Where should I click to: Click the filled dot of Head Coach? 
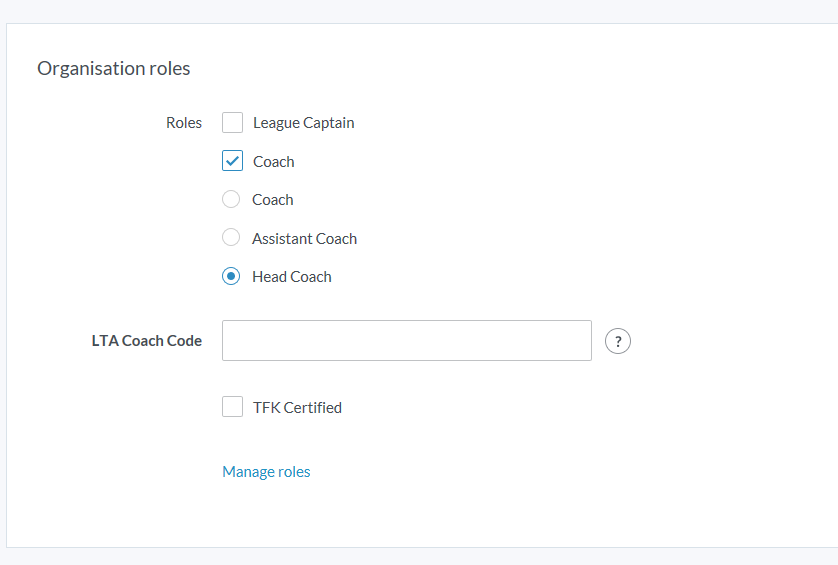(x=231, y=276)
